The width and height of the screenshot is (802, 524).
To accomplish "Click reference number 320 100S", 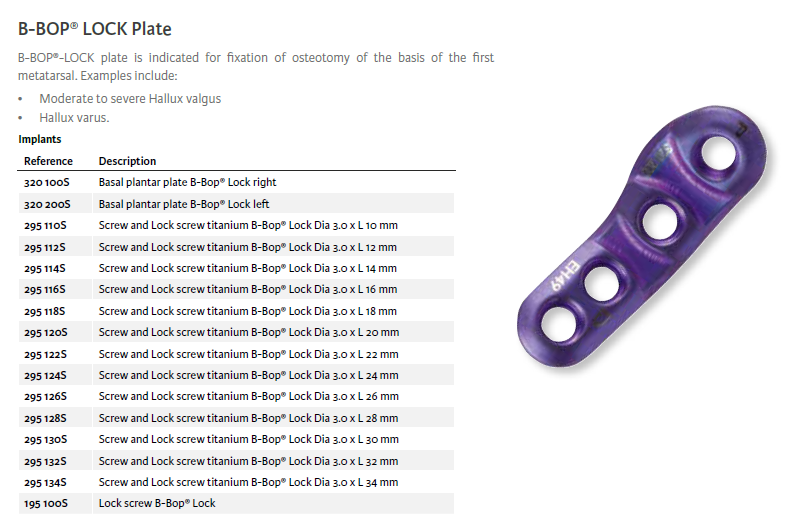I will 45,183.
